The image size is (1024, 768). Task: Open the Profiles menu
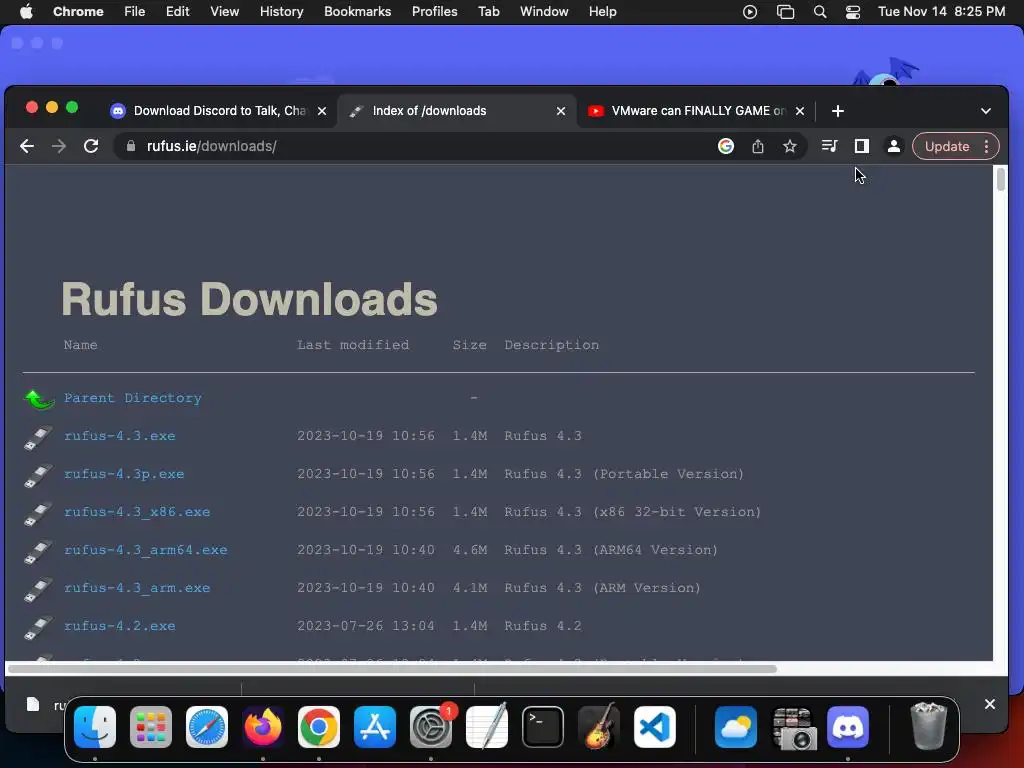point(434,12)
